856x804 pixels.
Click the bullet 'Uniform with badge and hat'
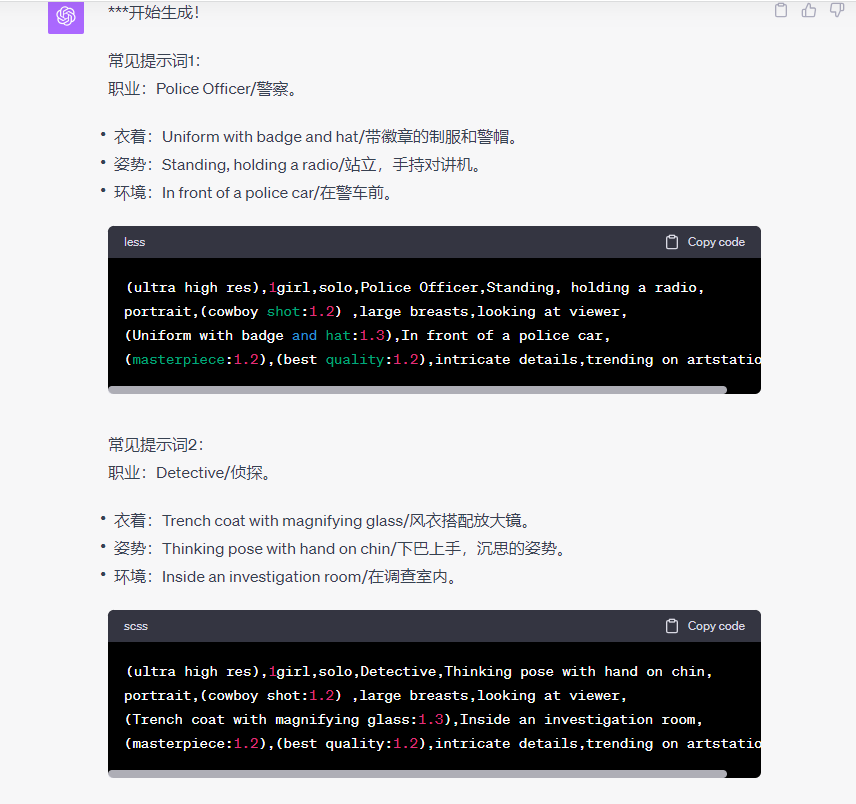coord(316,136)
